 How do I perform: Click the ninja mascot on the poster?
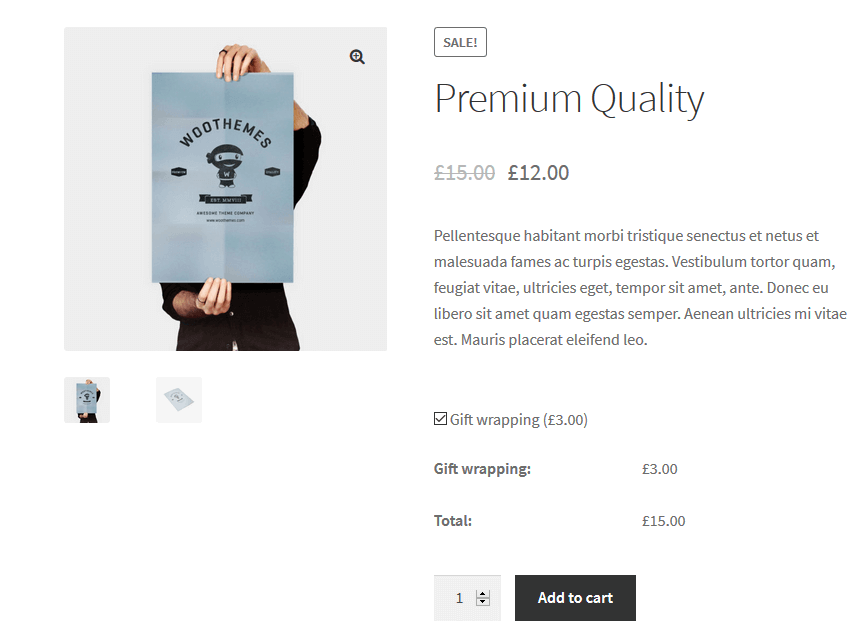(224, 167)
